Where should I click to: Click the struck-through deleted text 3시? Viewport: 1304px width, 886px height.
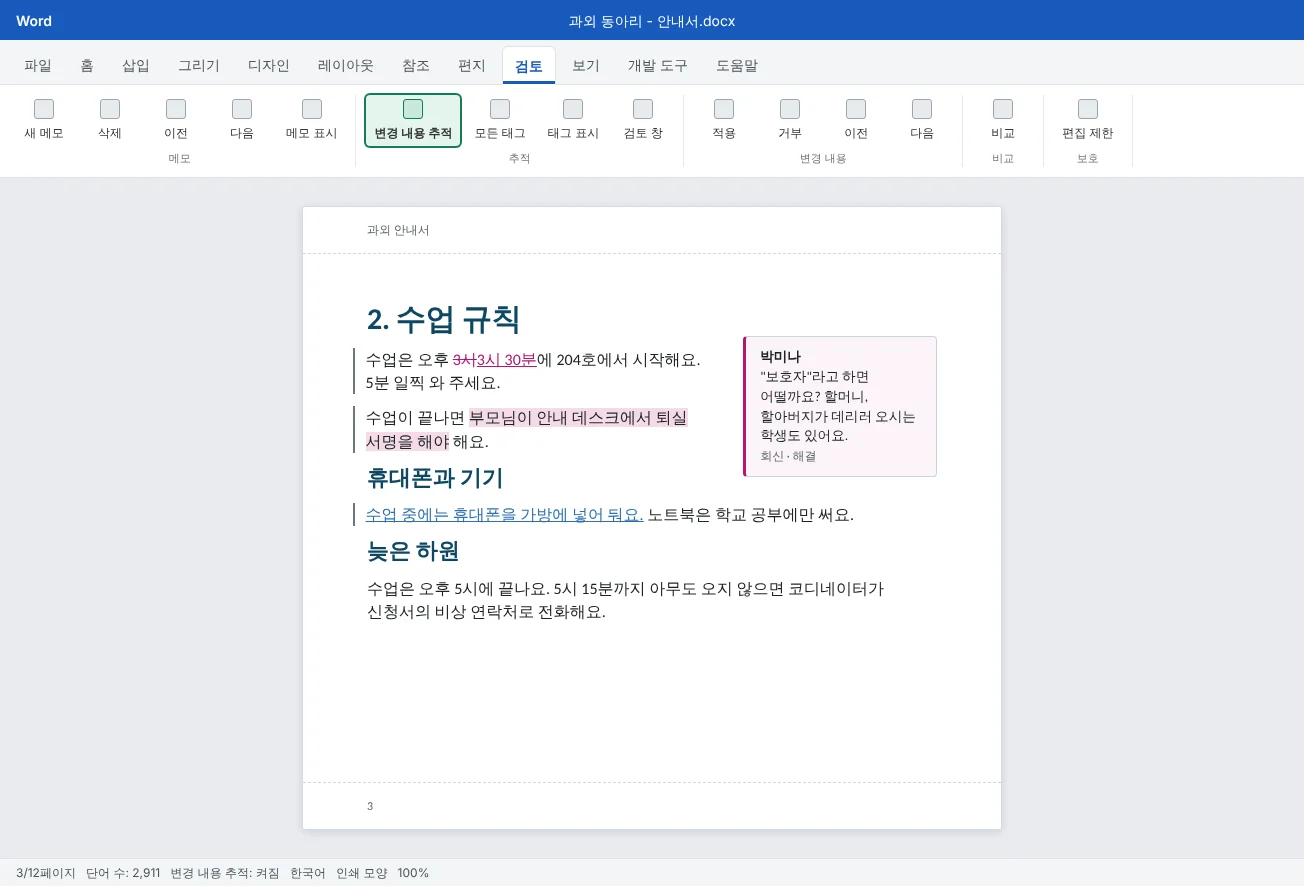coord(465,360)
